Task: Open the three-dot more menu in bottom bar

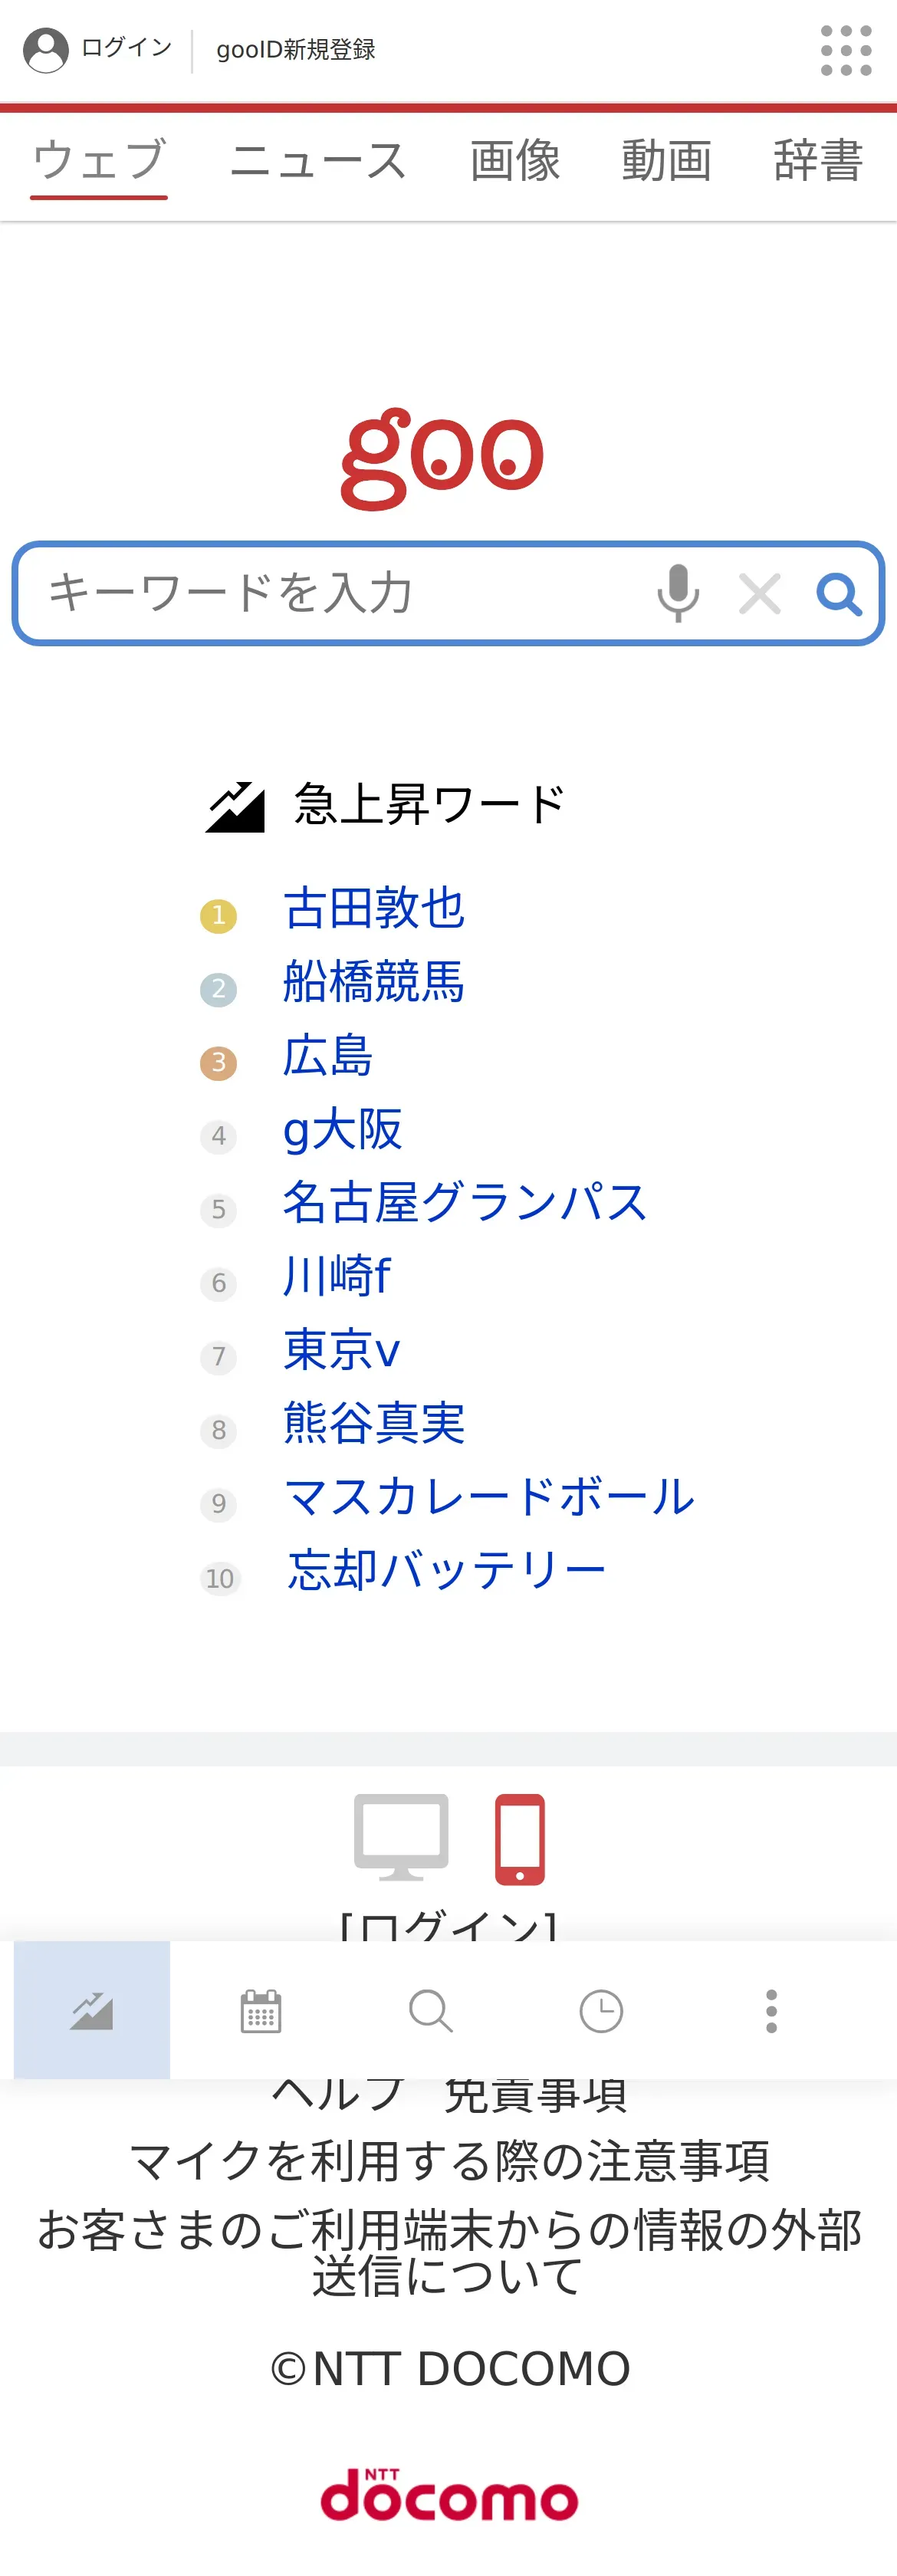Action: [771, 2010]
